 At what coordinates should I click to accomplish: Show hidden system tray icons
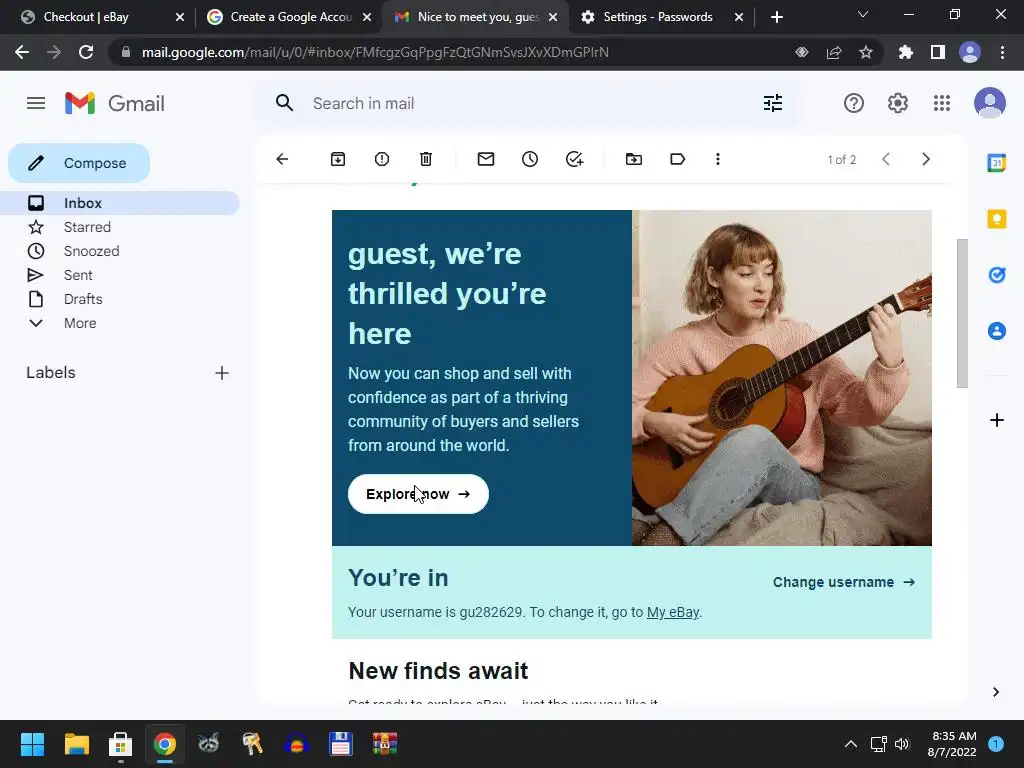tap(851, 744)
